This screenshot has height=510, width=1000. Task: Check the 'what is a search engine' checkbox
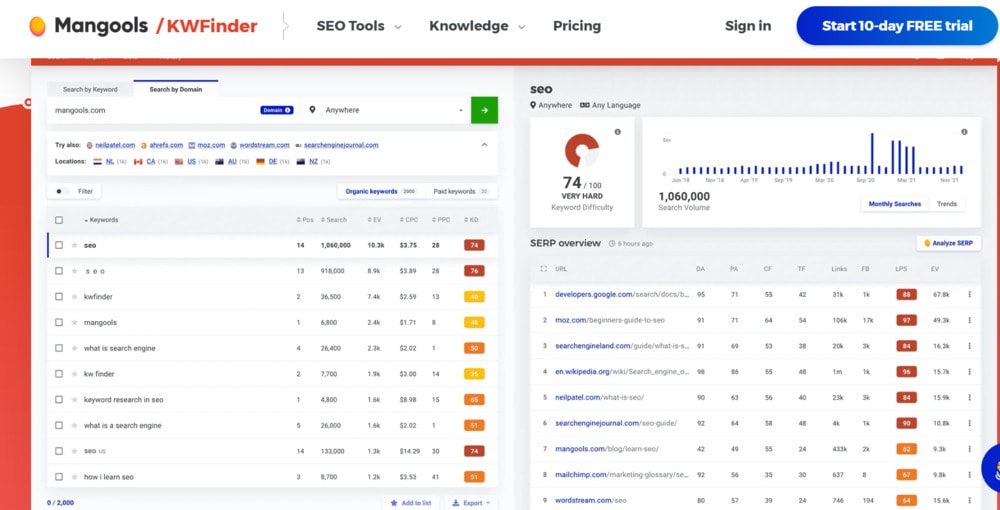coord(59,425)
